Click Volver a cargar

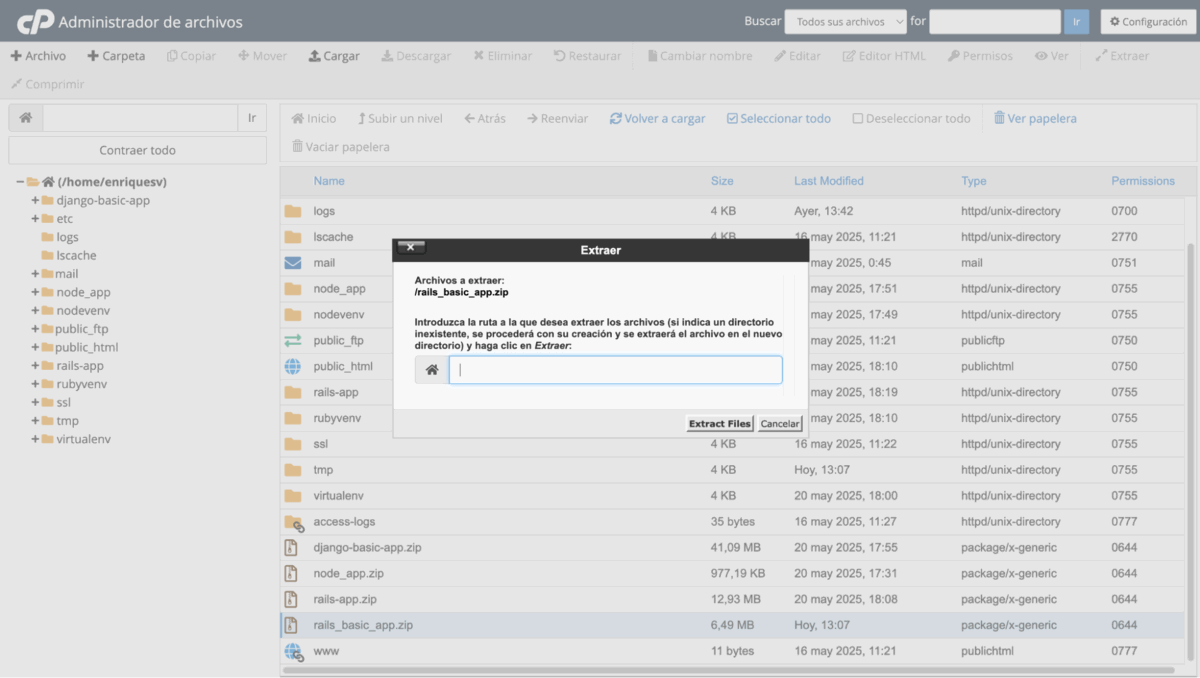coord(658,118)
